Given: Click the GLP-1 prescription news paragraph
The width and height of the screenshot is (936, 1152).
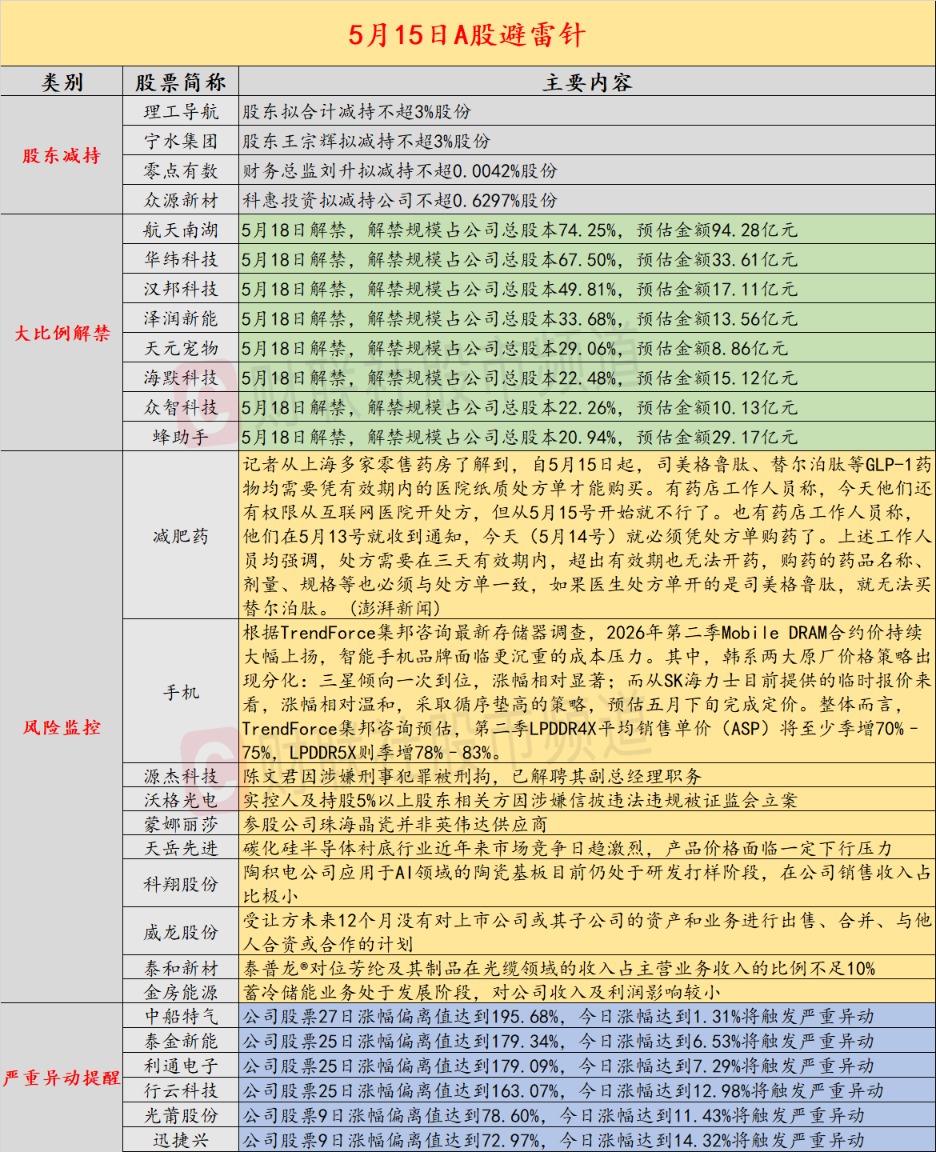Looking at the screenshot, I should point(587,536).
